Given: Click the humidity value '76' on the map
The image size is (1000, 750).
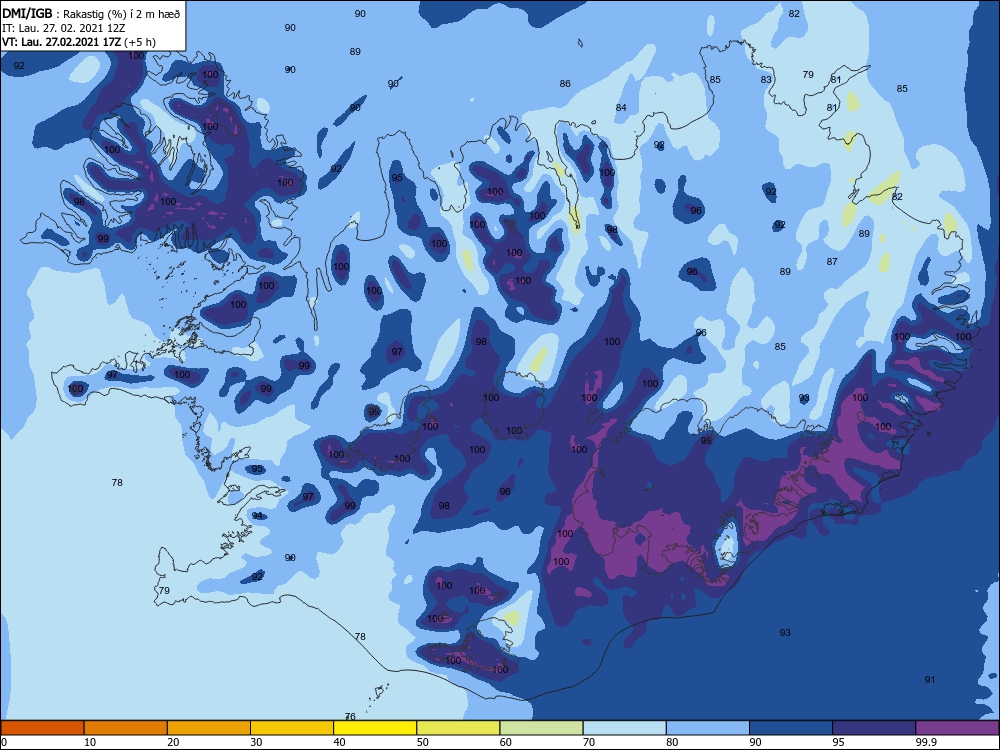Looking at the screenshot, I should click(x=349, y=717).
